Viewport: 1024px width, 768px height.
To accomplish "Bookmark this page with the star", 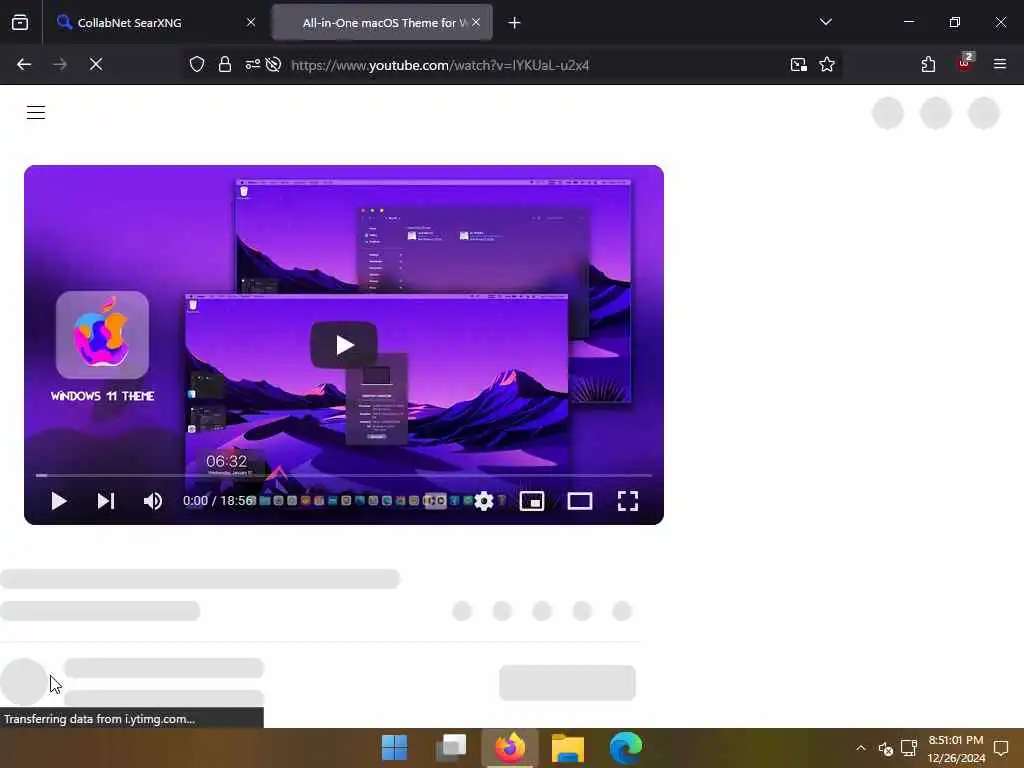I will [x=827, y=65].
